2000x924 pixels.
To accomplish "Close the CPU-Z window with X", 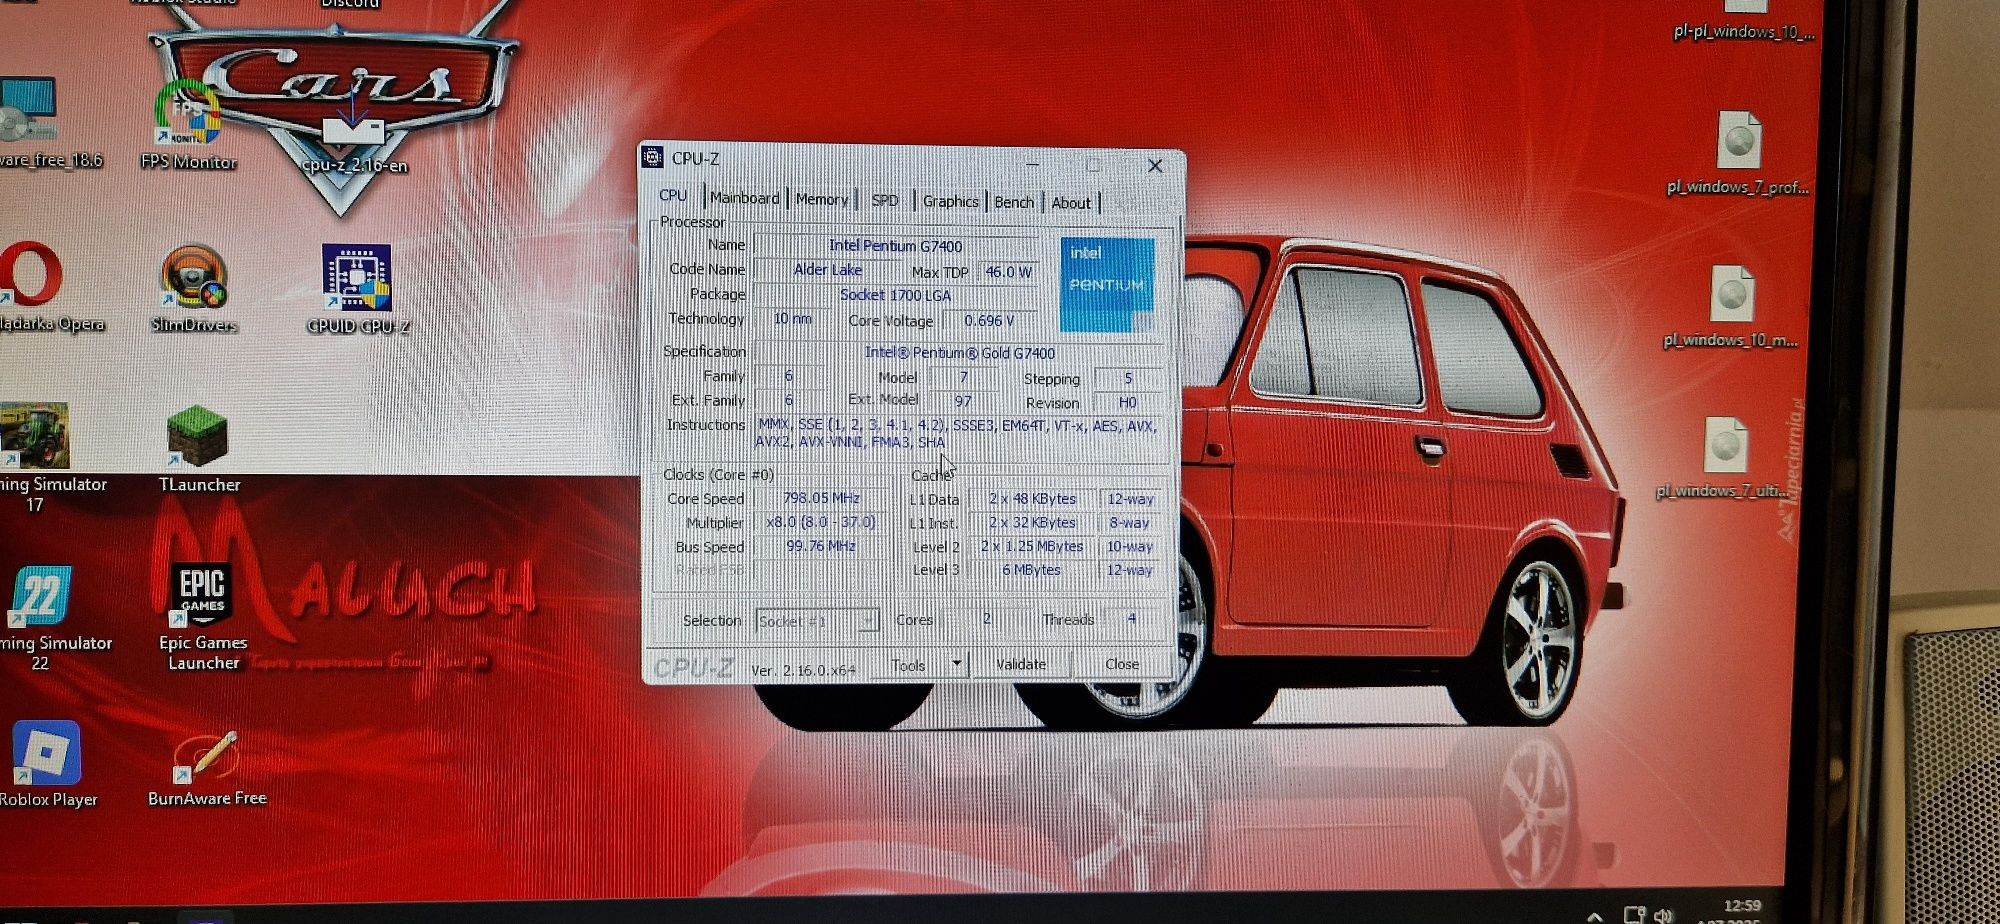I will tap(1155, 166).
